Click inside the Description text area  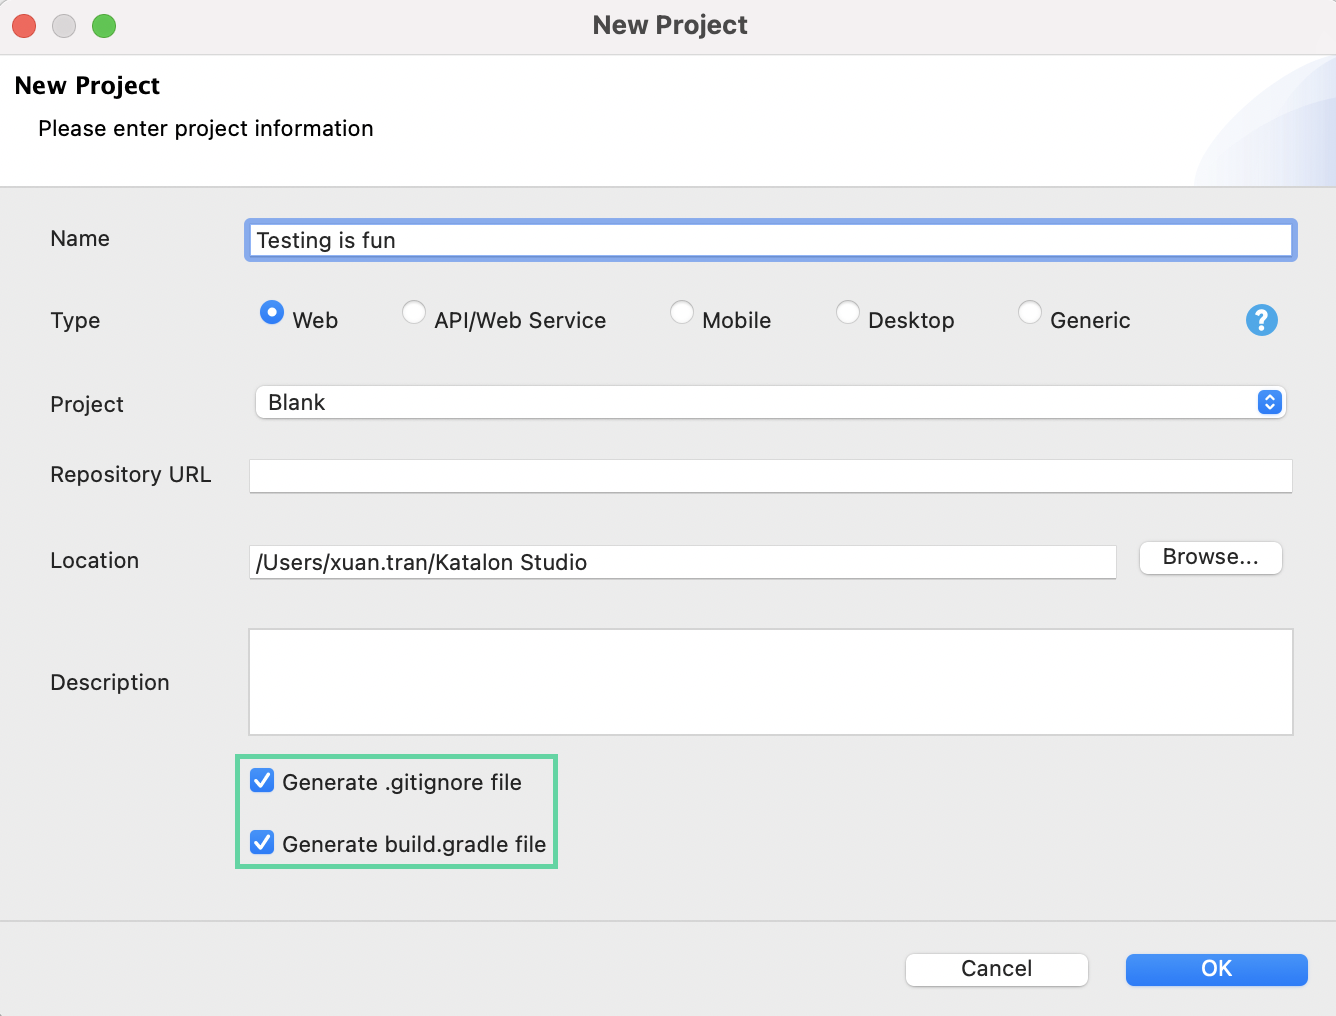coord(770,682)
